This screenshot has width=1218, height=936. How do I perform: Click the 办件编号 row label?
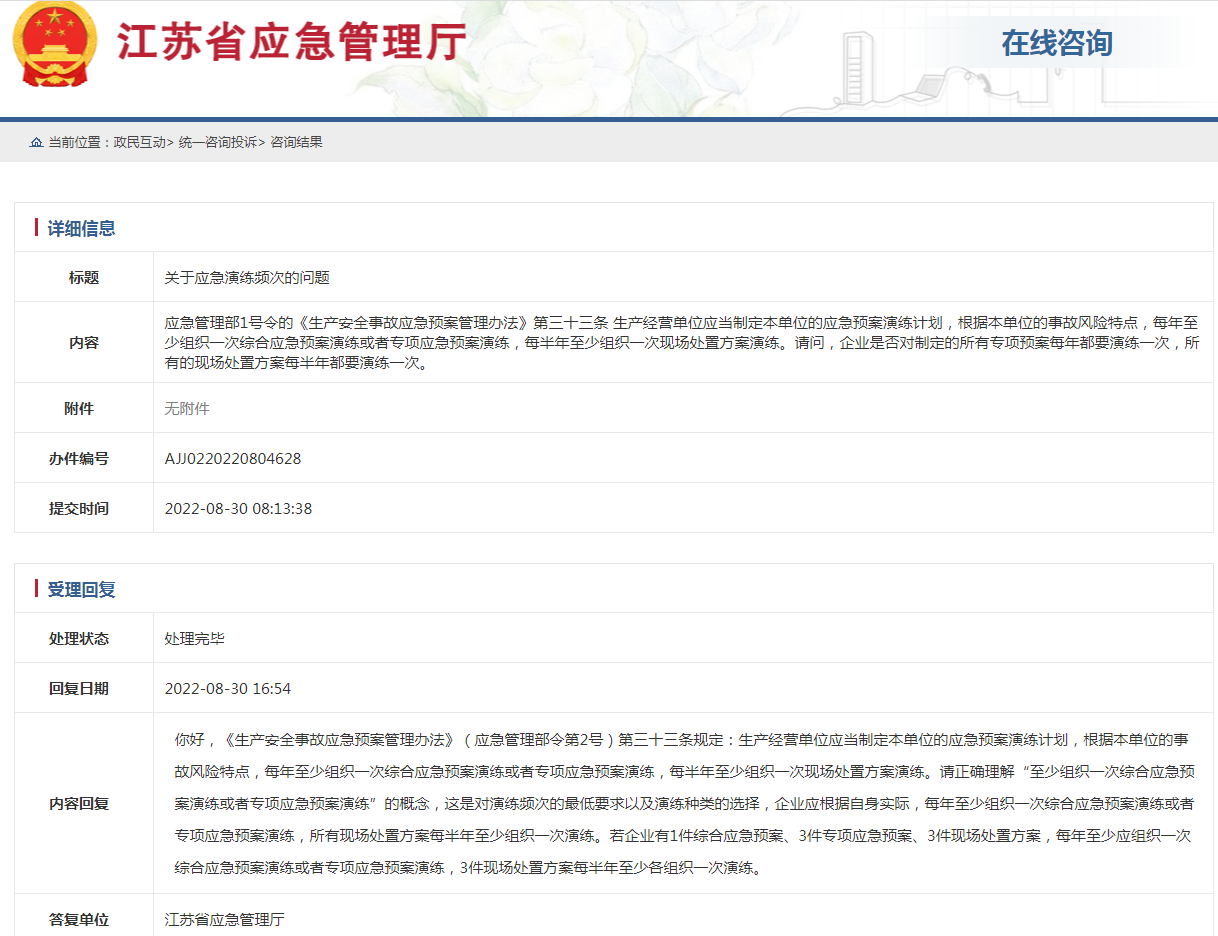tap(79, 458)
